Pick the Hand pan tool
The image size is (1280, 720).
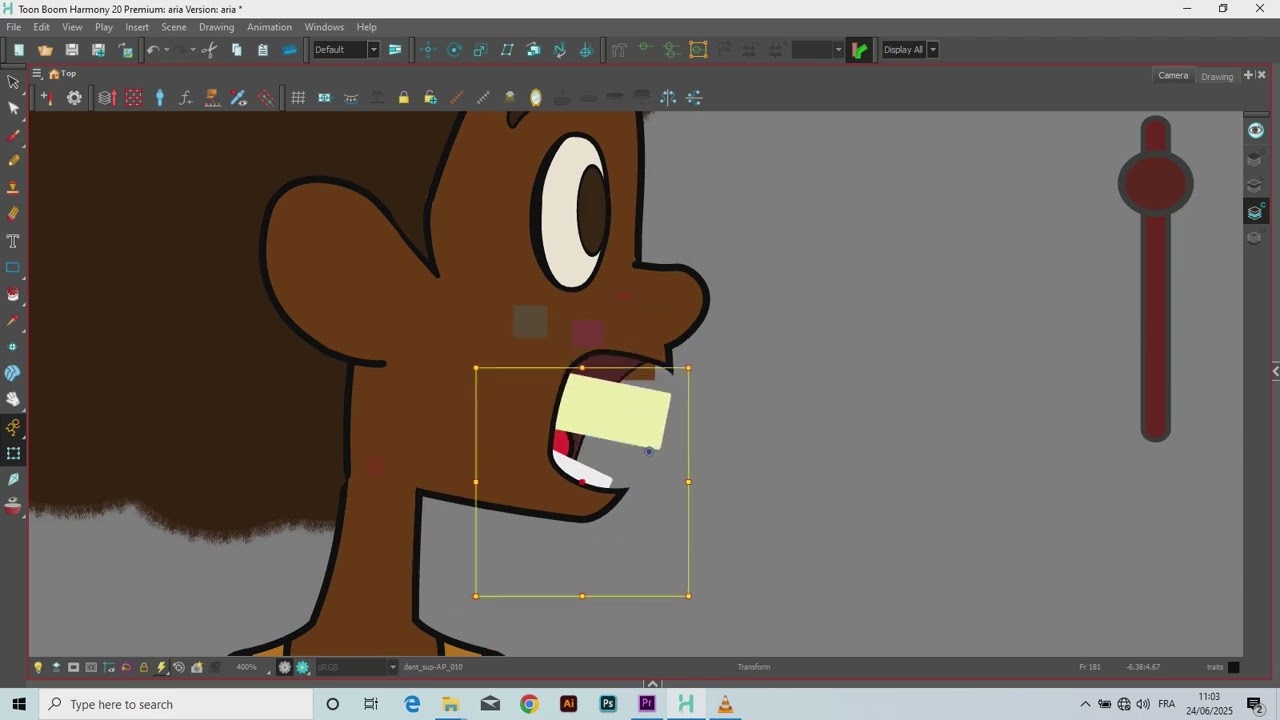(x=13, y=400)
